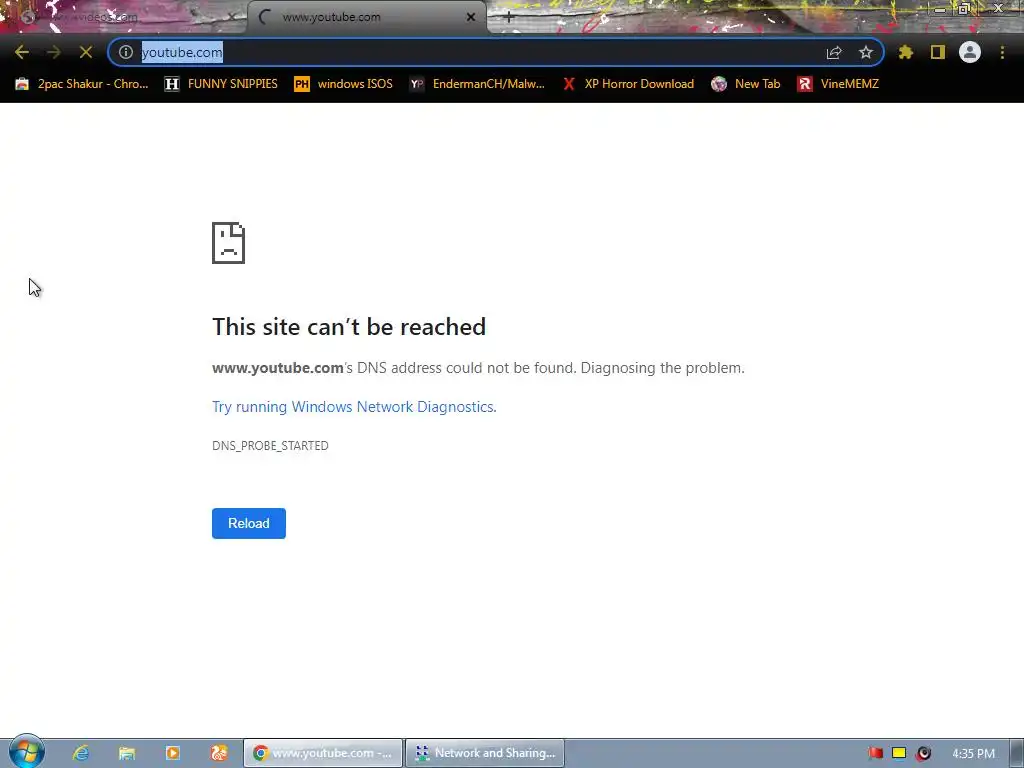Image resolution: width=1024 pixels, height=768 pixels.
Task: Click the Show desktop strip
Action: pyautogui.click(x=1018, y=753)
